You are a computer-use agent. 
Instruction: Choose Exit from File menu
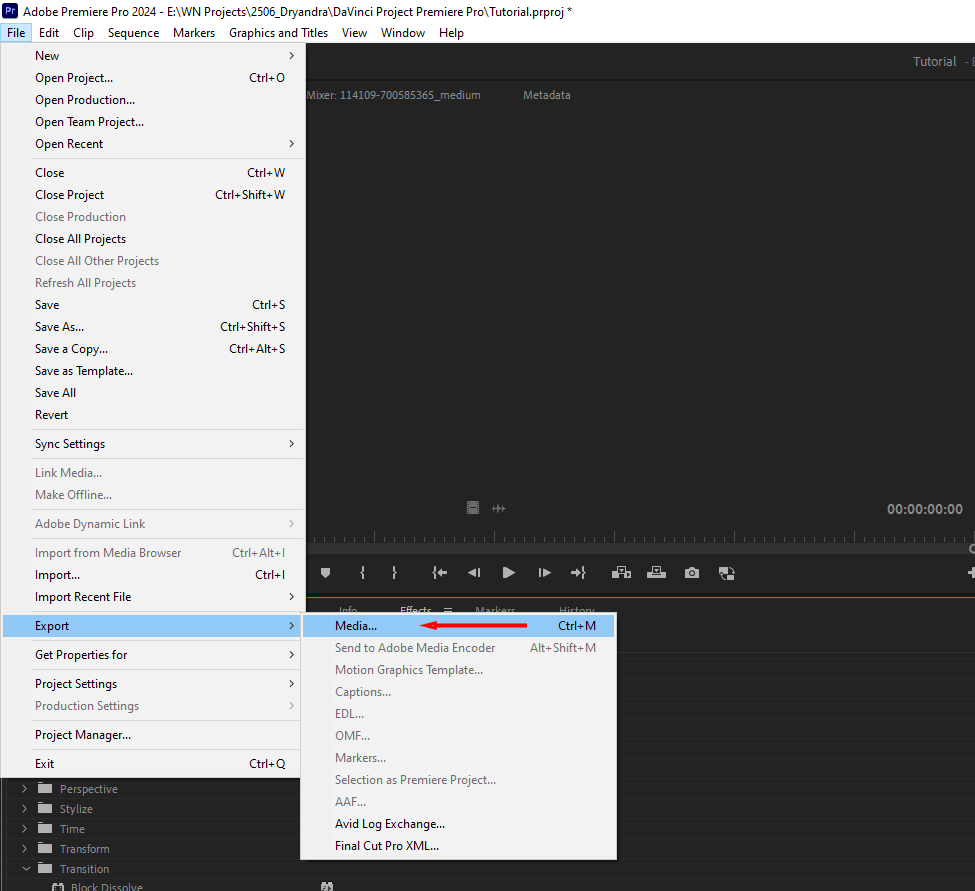(152, 764)
